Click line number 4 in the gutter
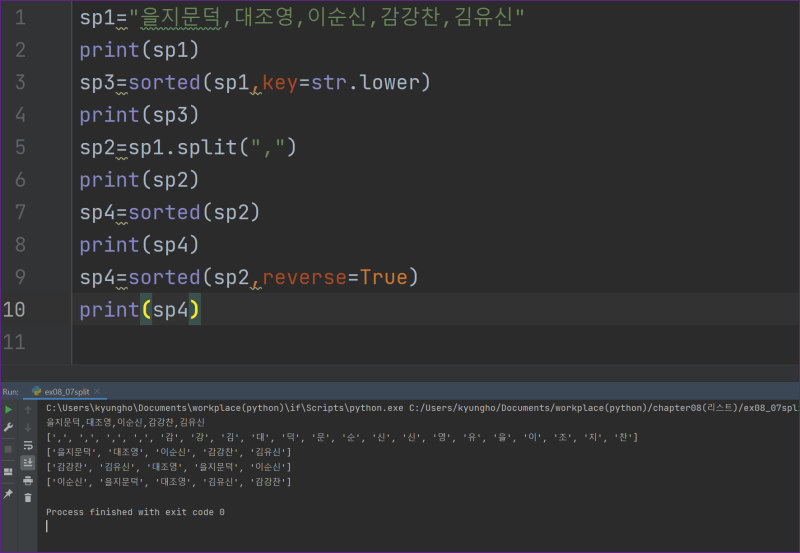The height and width of the screenshot is (553, 800). [x=20, y=115]
